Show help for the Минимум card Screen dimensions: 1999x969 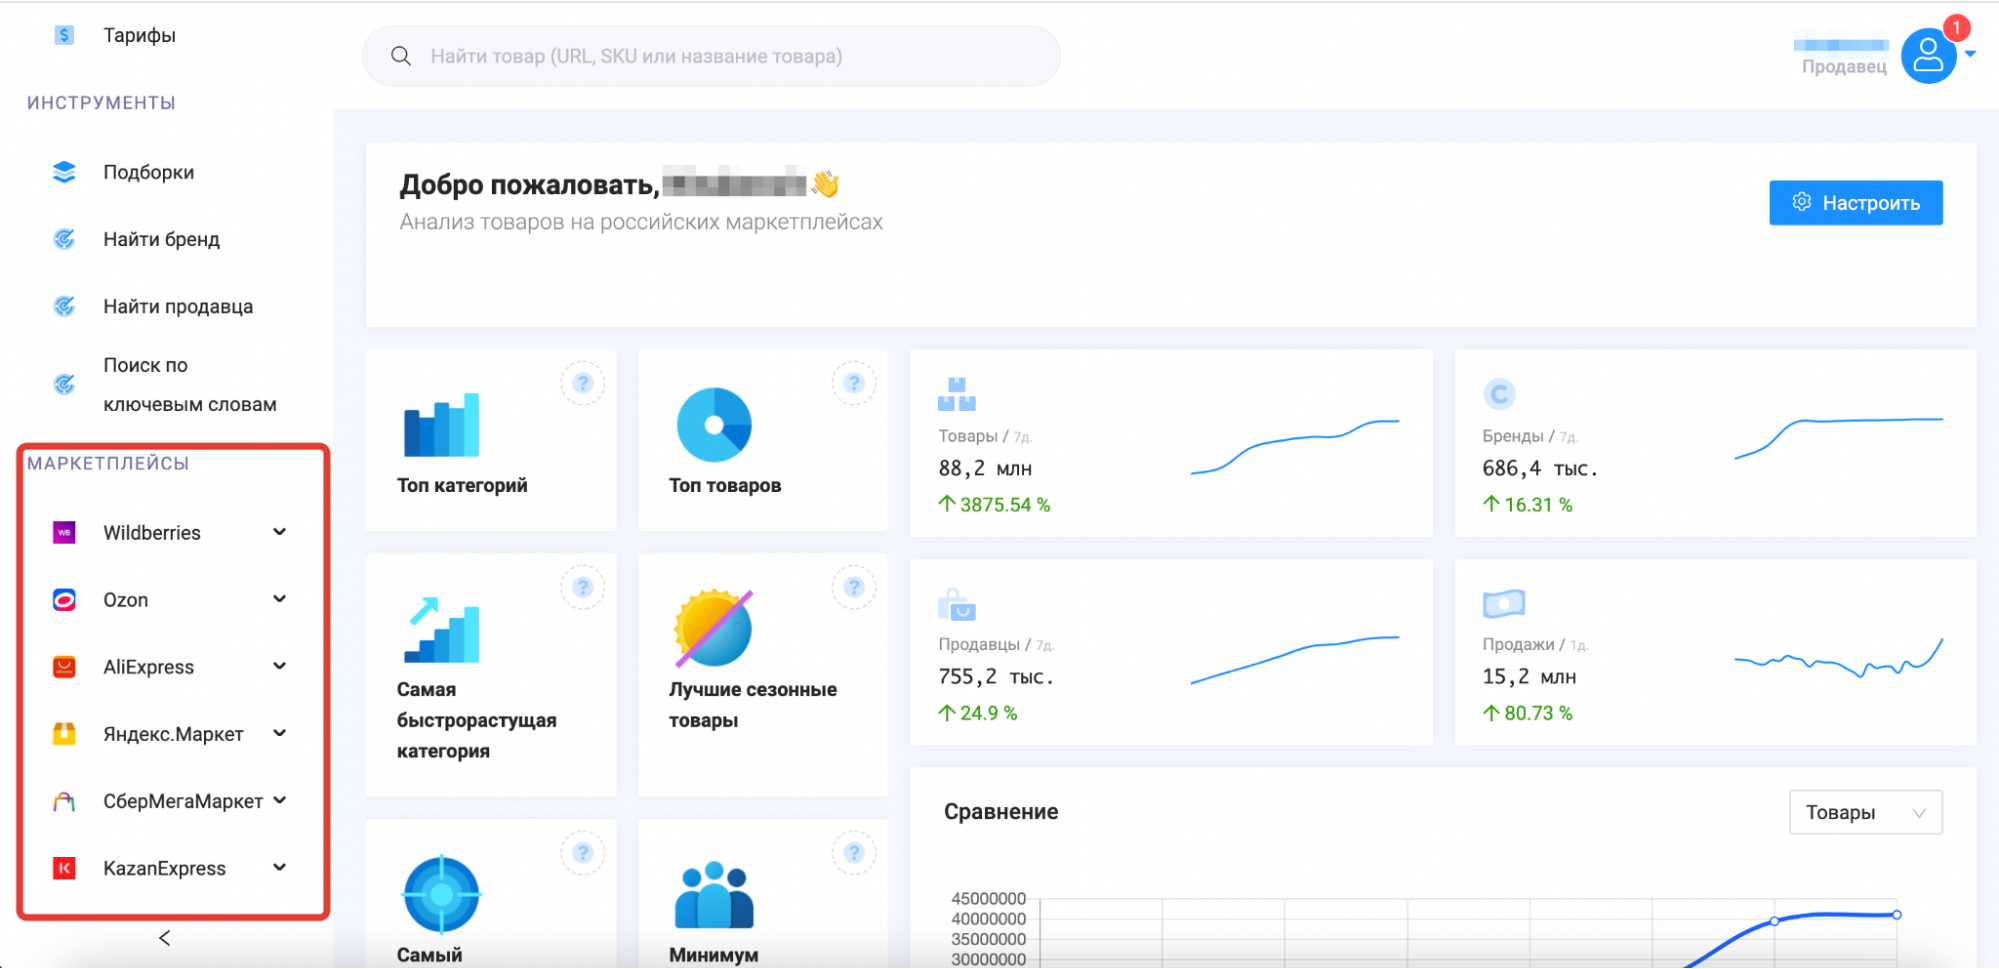(x=854, y=853)
